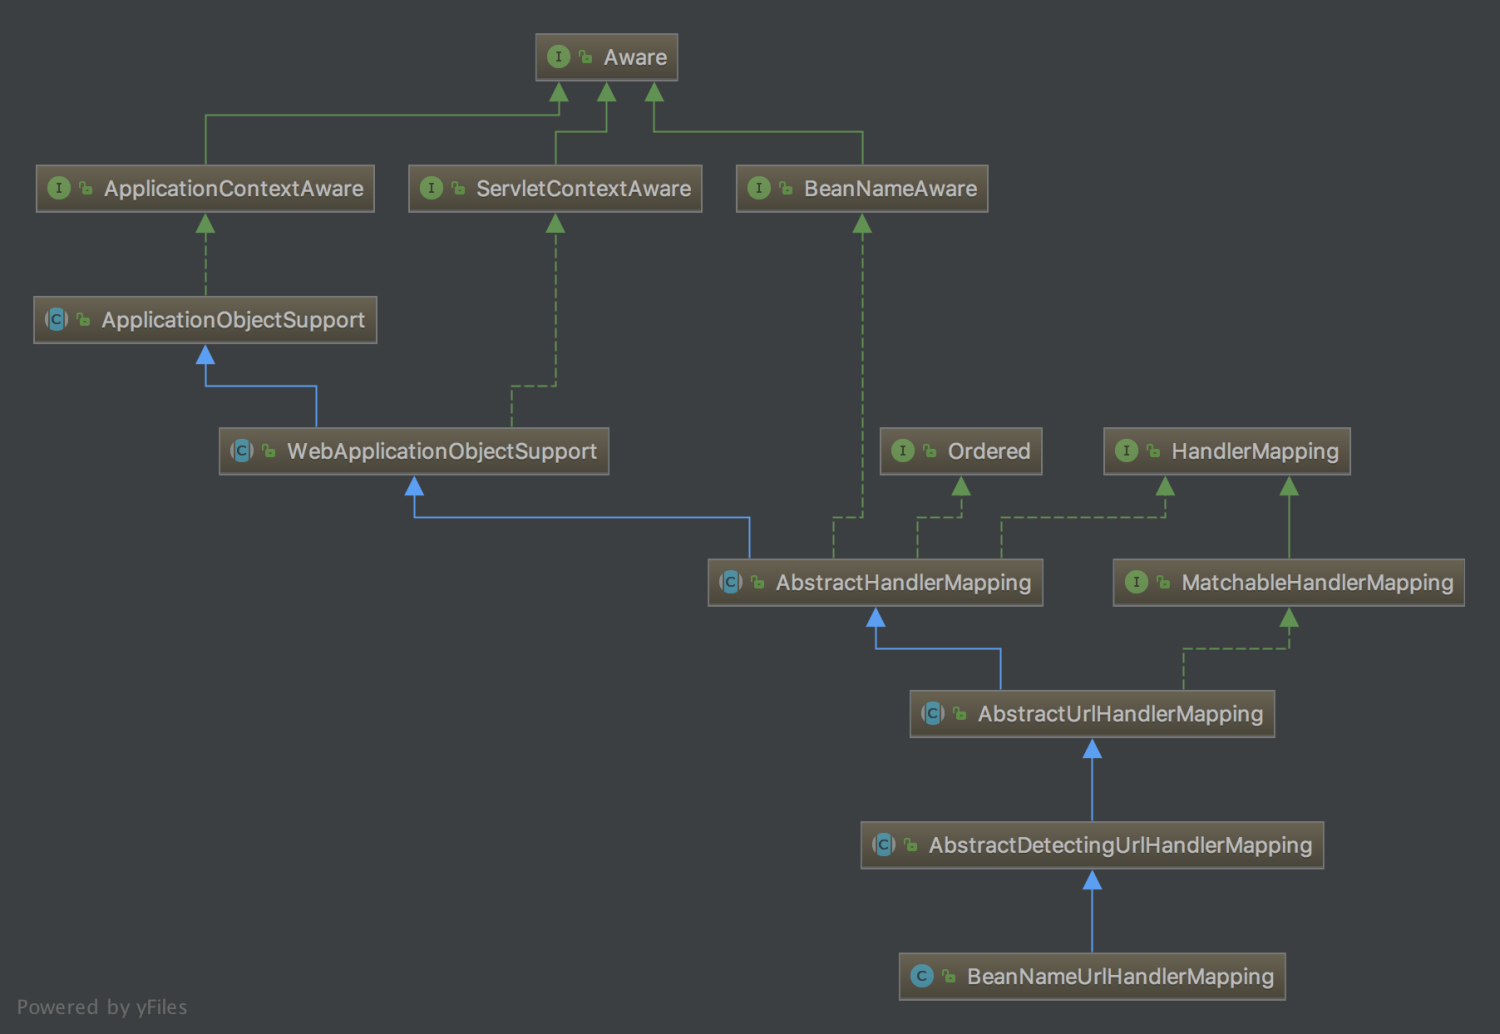Click the public visibility icon on AbstractHandlerMapping
The image size is (1500, 1034).
758,582
